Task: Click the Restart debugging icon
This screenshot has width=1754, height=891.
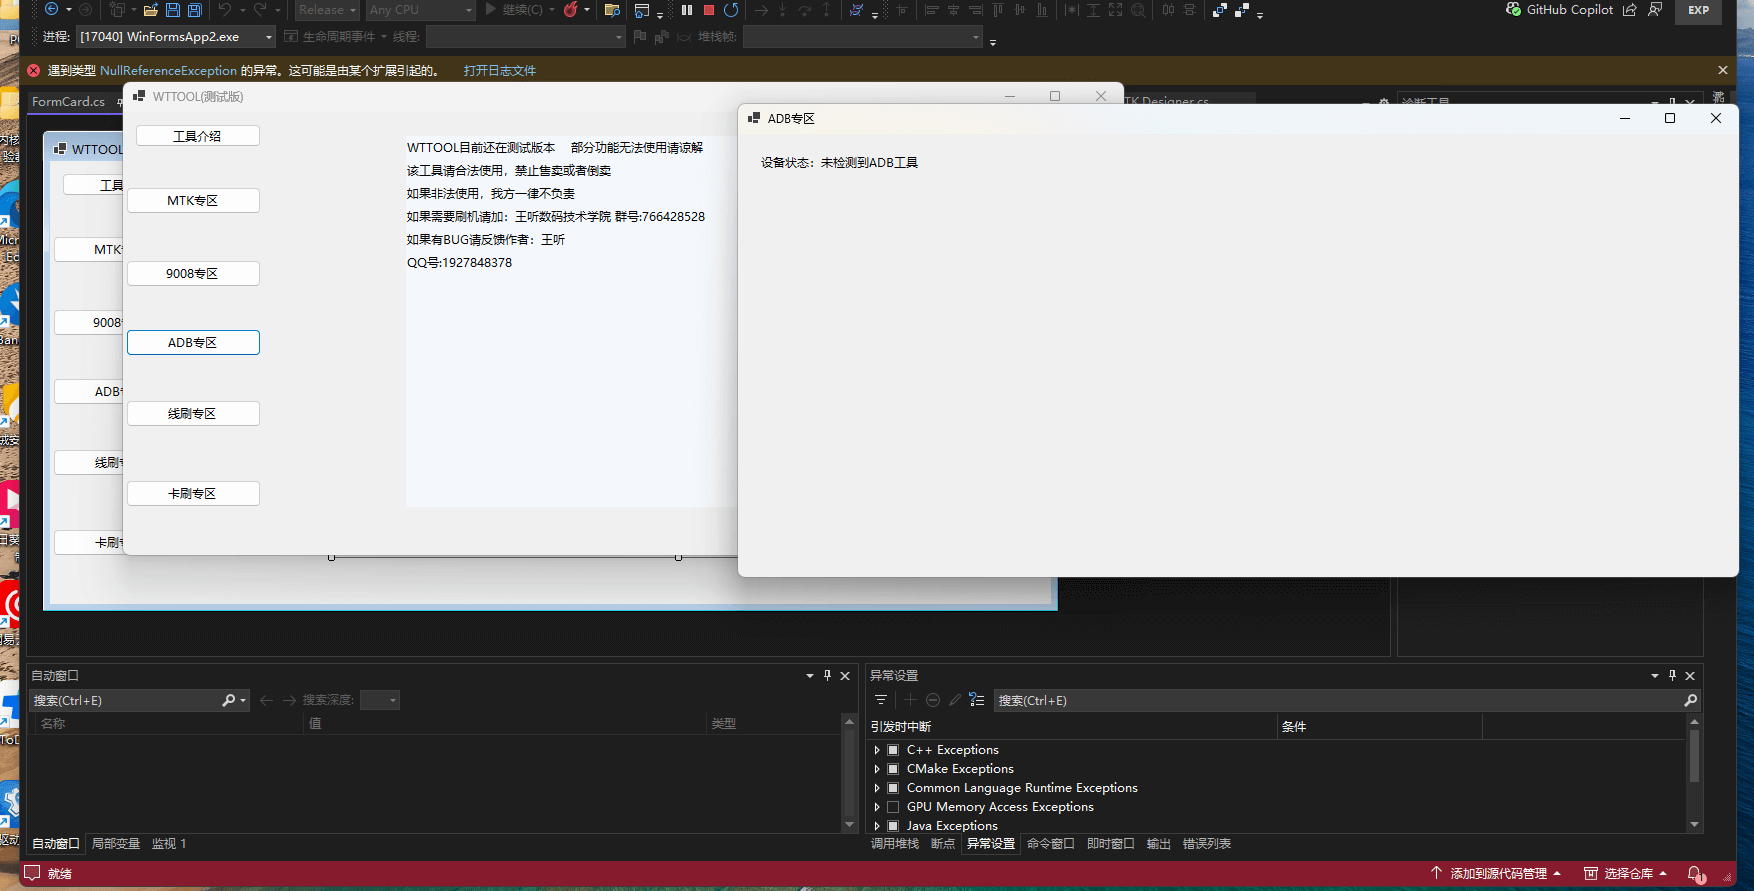Action: tap(731, 10)
